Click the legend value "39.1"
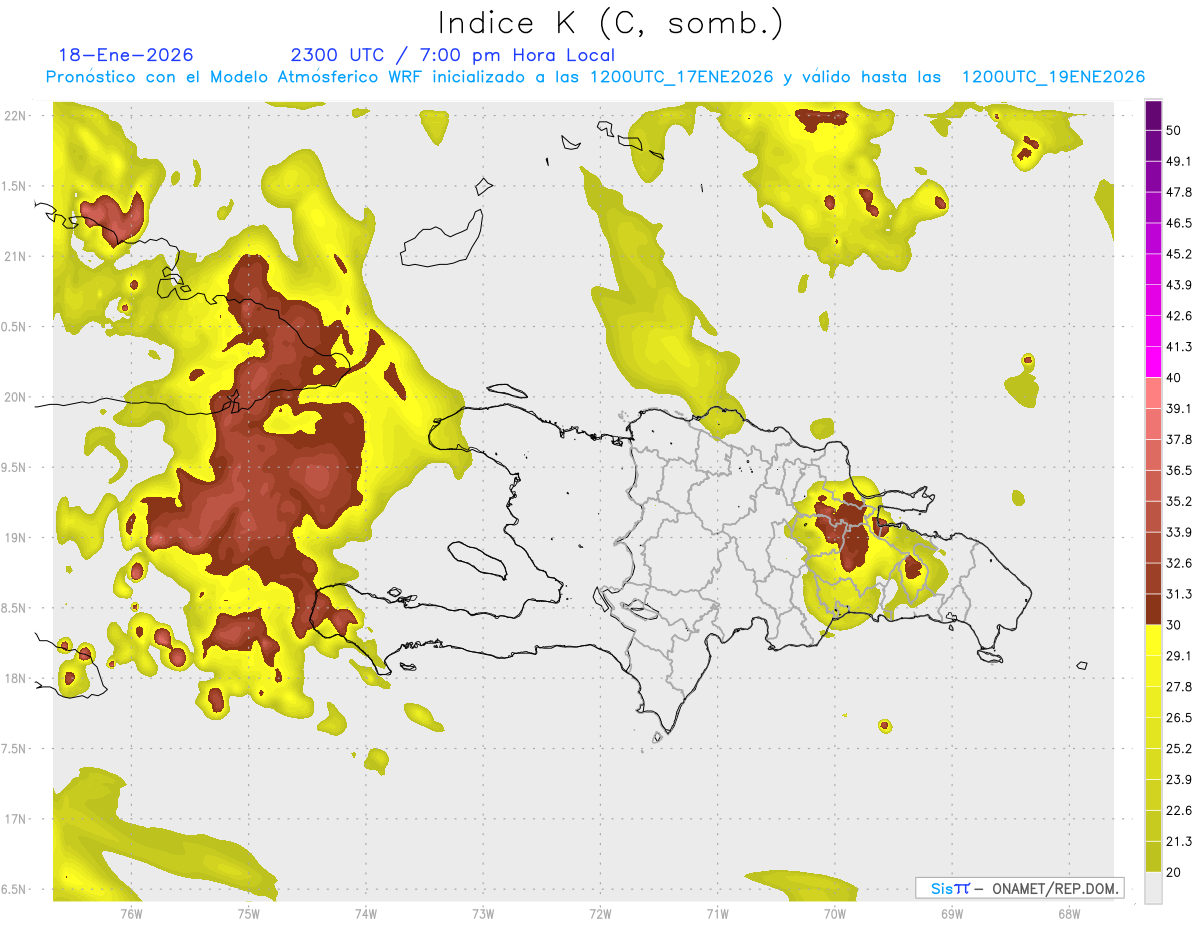This screenshot has height=927, width=1200. click(1179, 409)
